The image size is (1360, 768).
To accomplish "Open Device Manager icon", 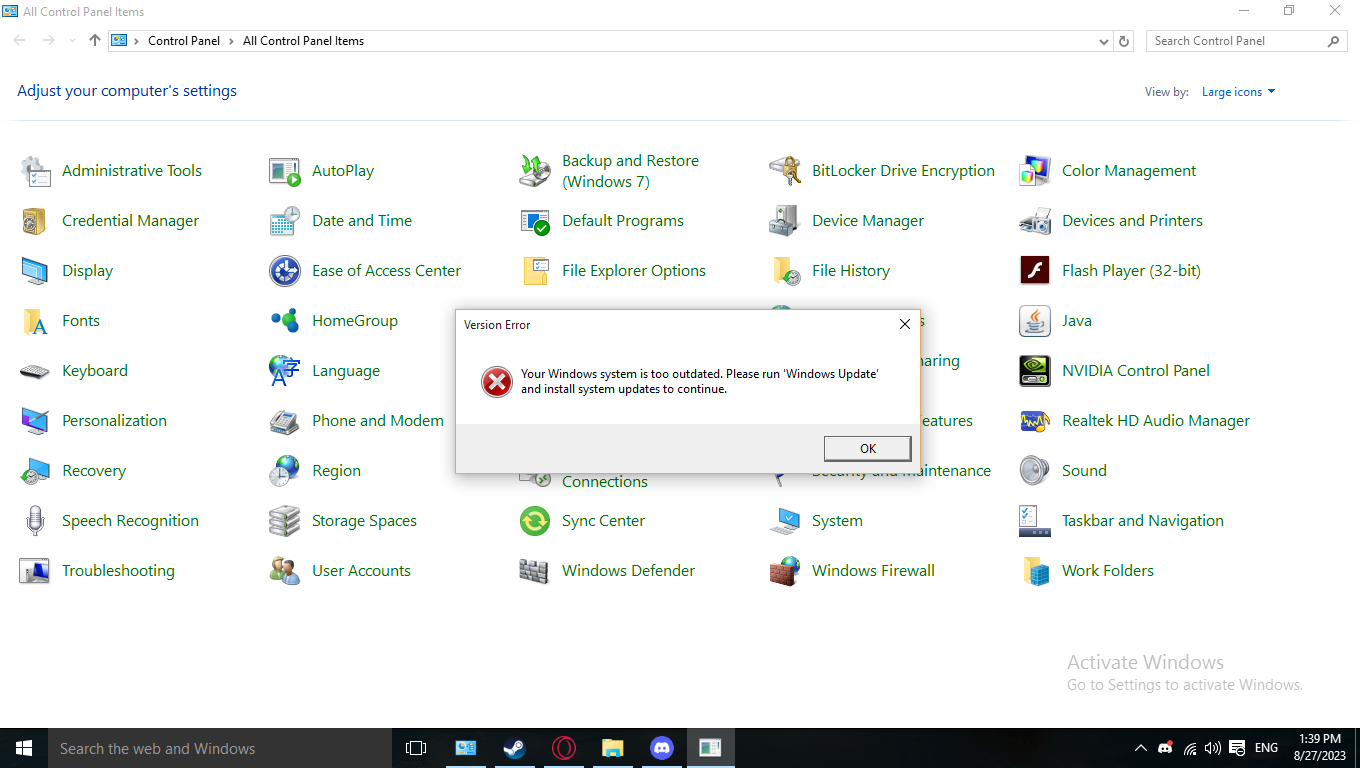I will 785,221.
